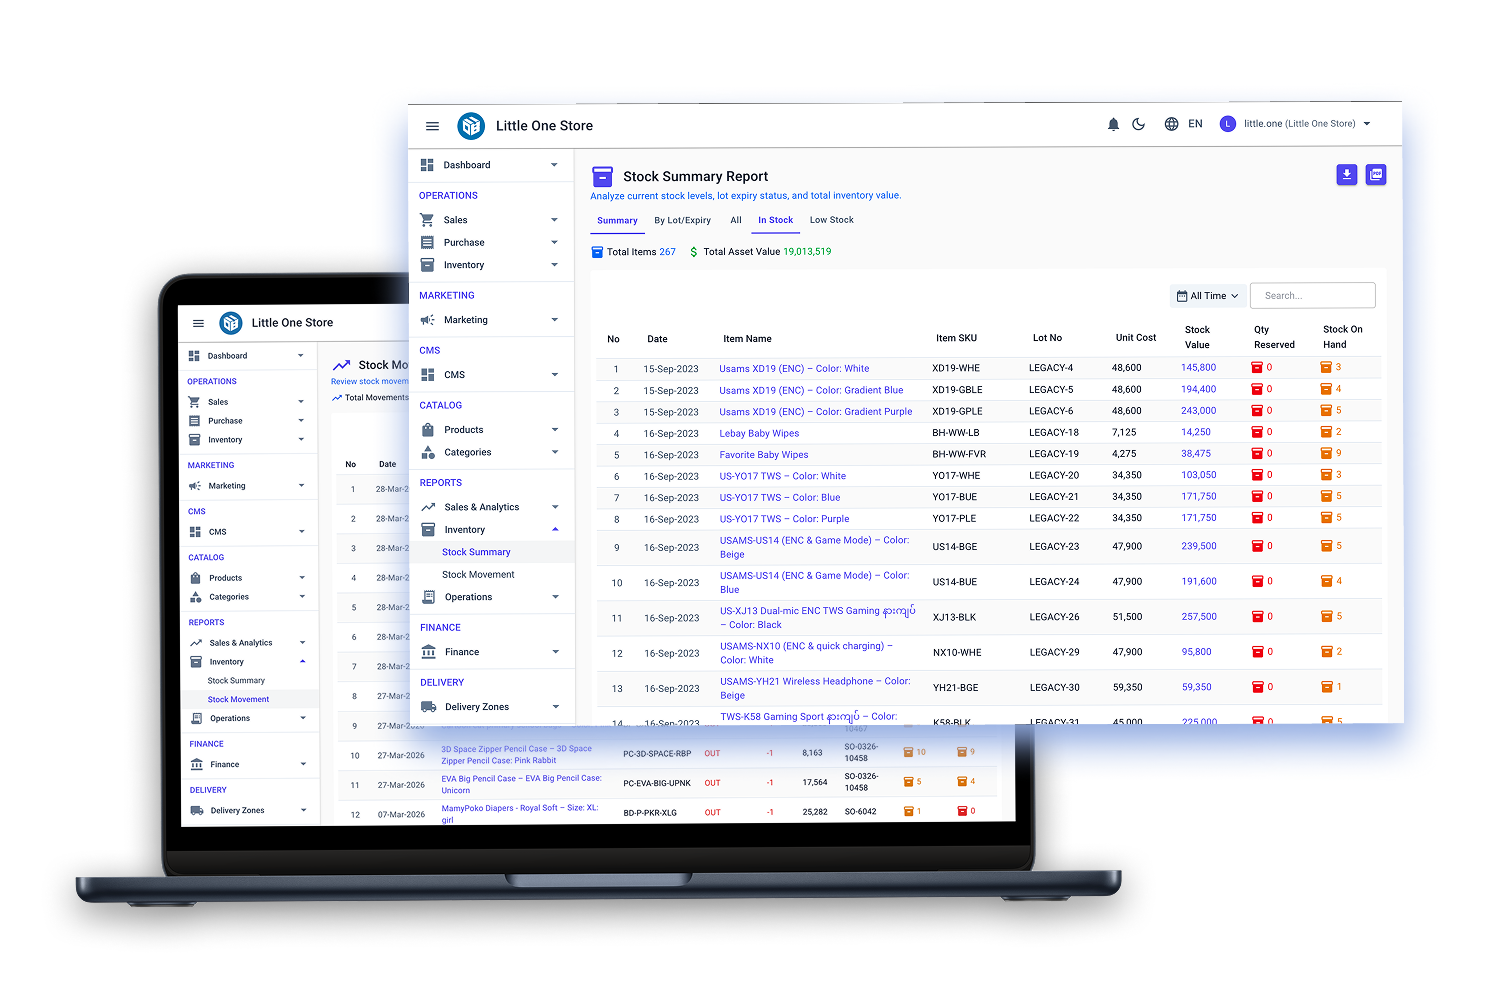This screenshot has height=982, width=1512.
Task: Click the Marketing megaphone icon
Action: tap(429, 319)
